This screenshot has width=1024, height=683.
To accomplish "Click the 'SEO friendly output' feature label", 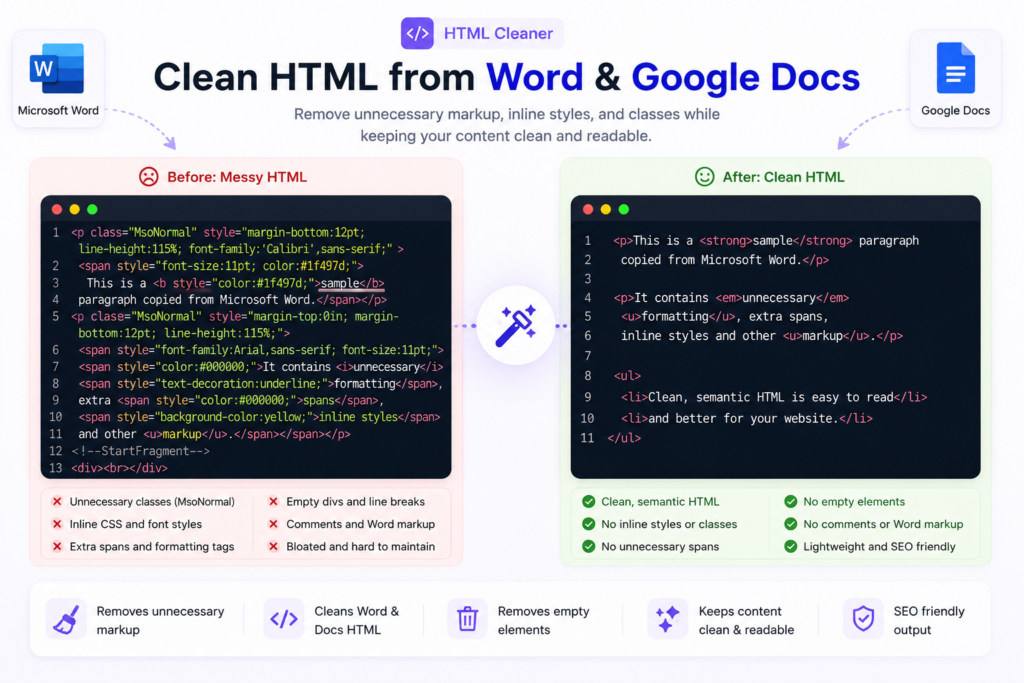I will click(x=929, y=620).
